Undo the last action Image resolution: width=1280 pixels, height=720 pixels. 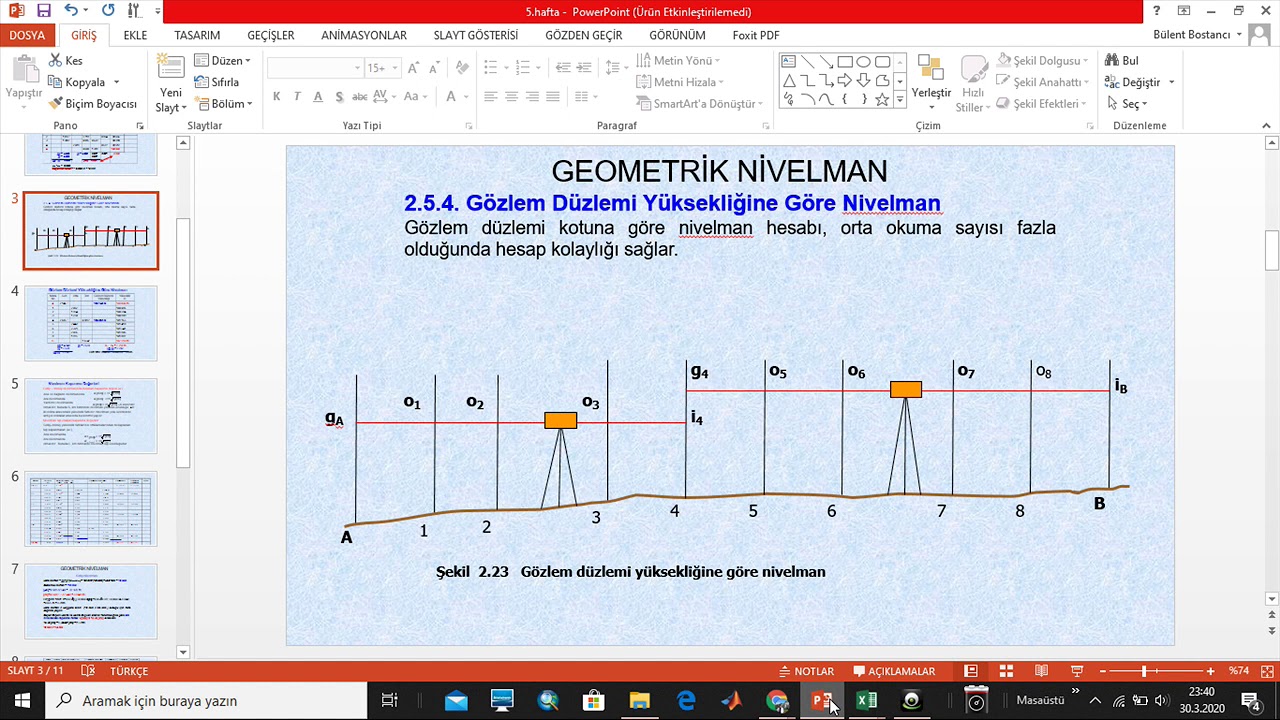[70, 11]
